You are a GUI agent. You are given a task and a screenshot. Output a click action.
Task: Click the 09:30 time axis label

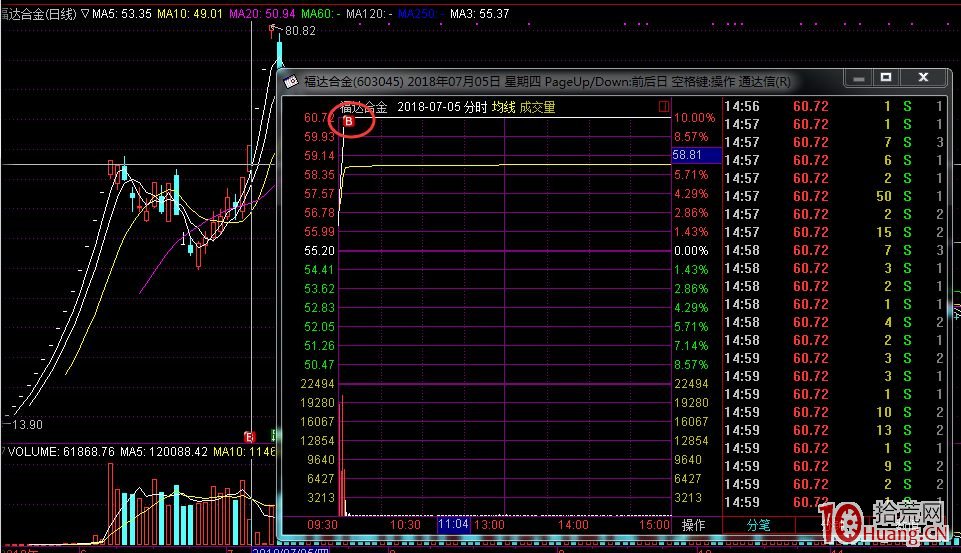click(x=322, y=525)
